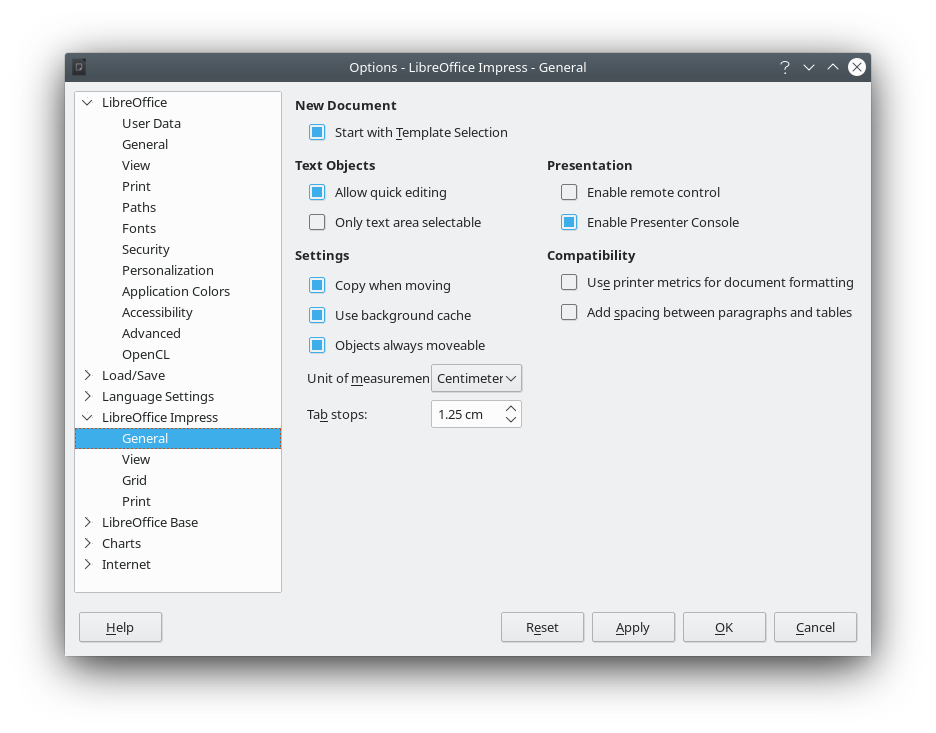
Task: Select General under LibreOffice Impress
Action: 178,438
